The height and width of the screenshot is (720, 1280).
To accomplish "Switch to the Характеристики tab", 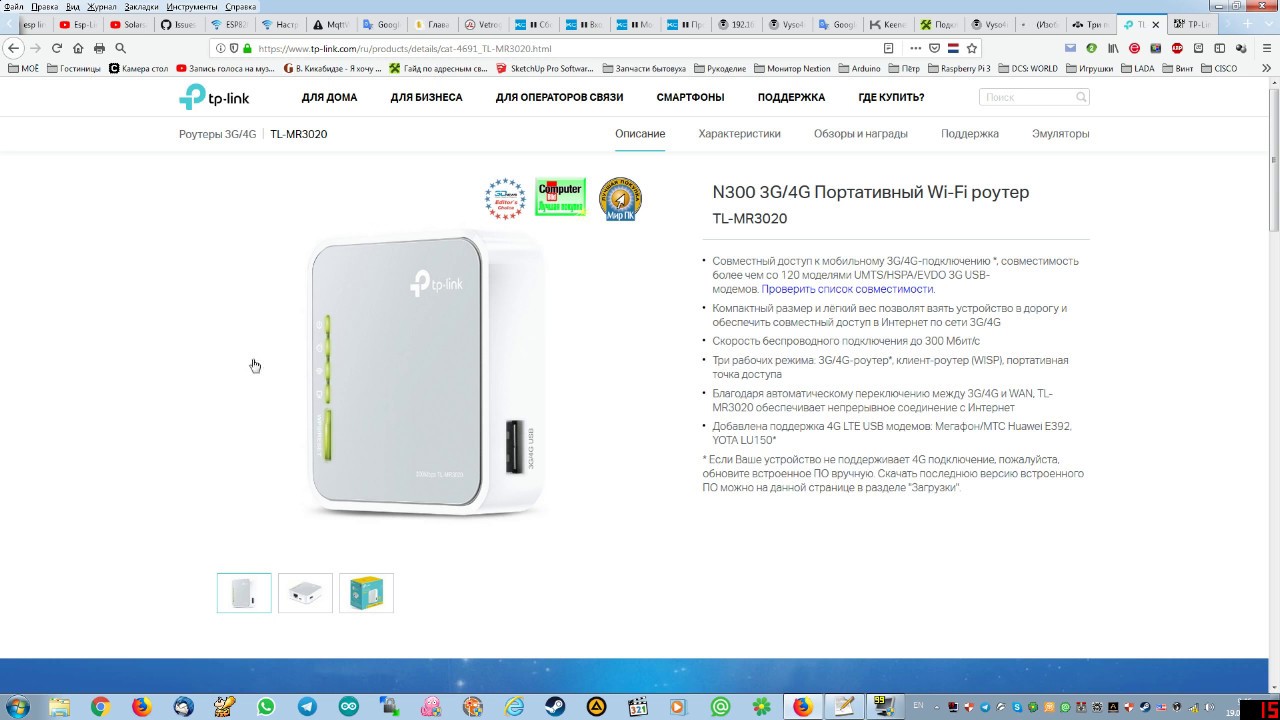I will tap(739, 133).
